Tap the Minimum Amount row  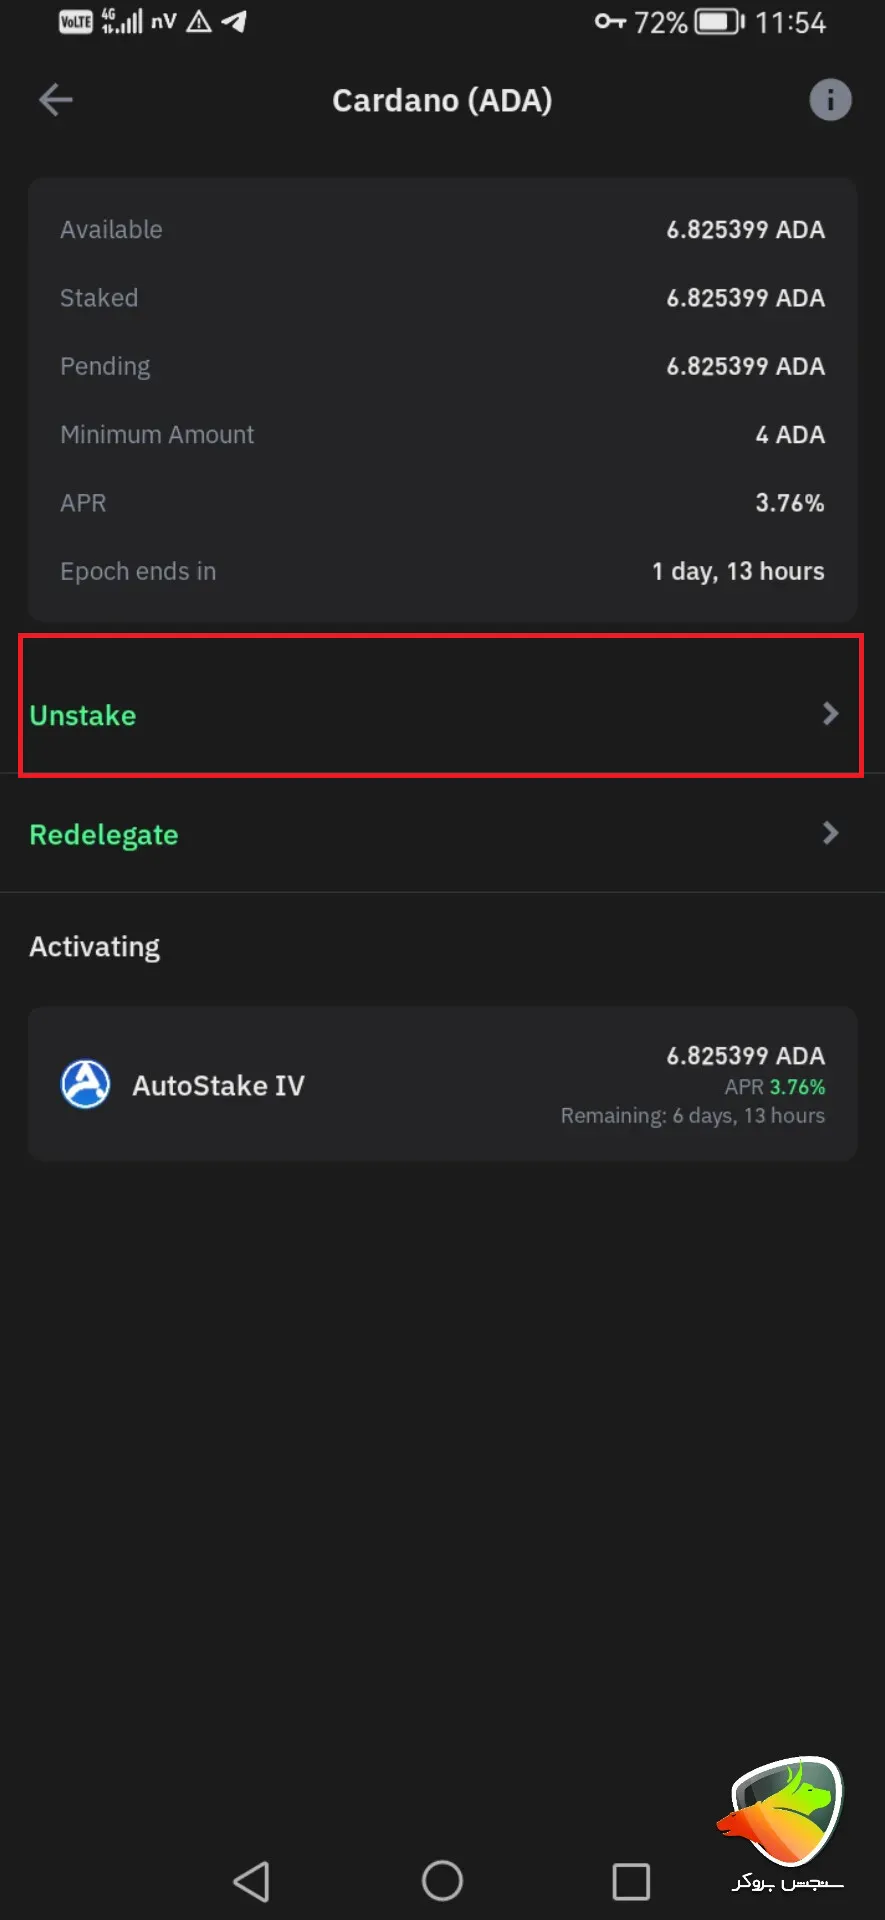442,435
